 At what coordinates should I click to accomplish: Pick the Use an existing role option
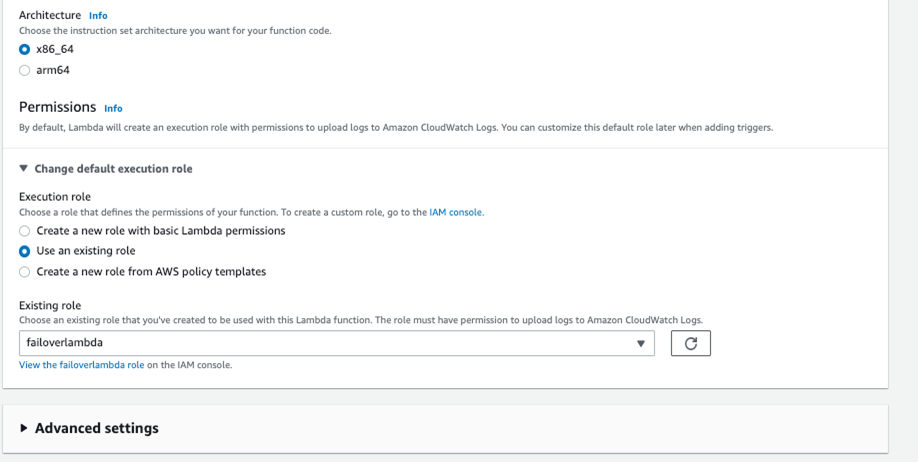point(25,251)
